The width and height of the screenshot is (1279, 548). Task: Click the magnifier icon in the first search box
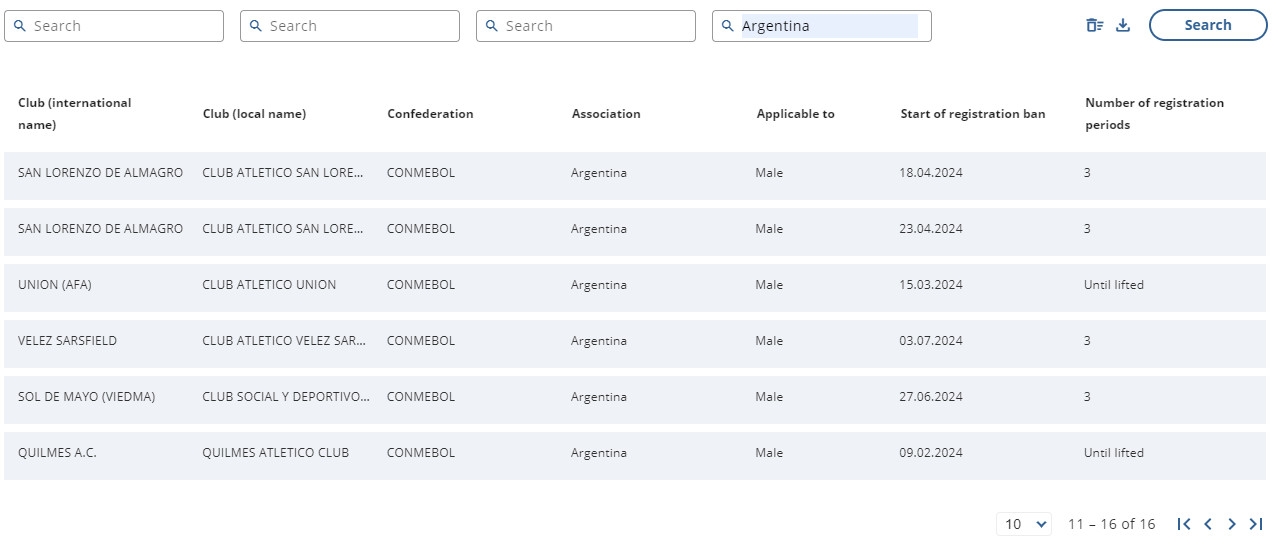[20, 26]
